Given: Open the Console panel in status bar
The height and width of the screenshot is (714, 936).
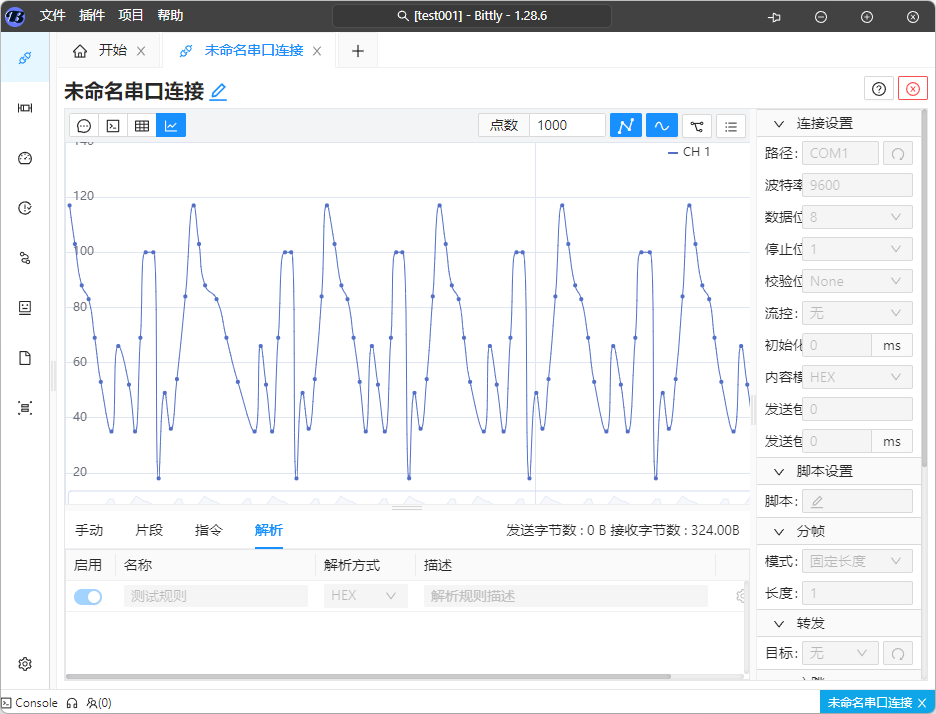Looking at the screenshot, I should point(29,703).
